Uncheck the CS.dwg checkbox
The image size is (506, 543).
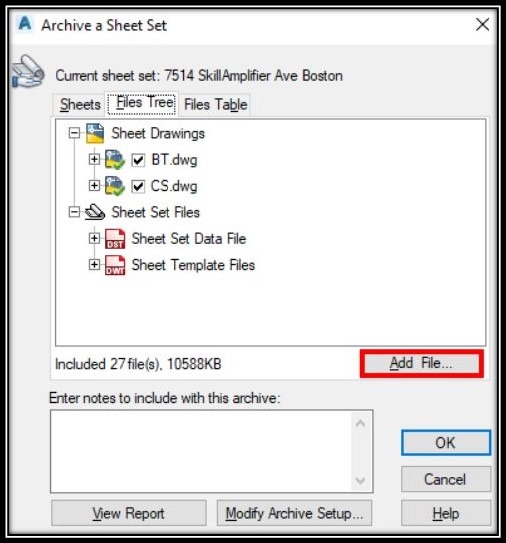tap(138, 186)
